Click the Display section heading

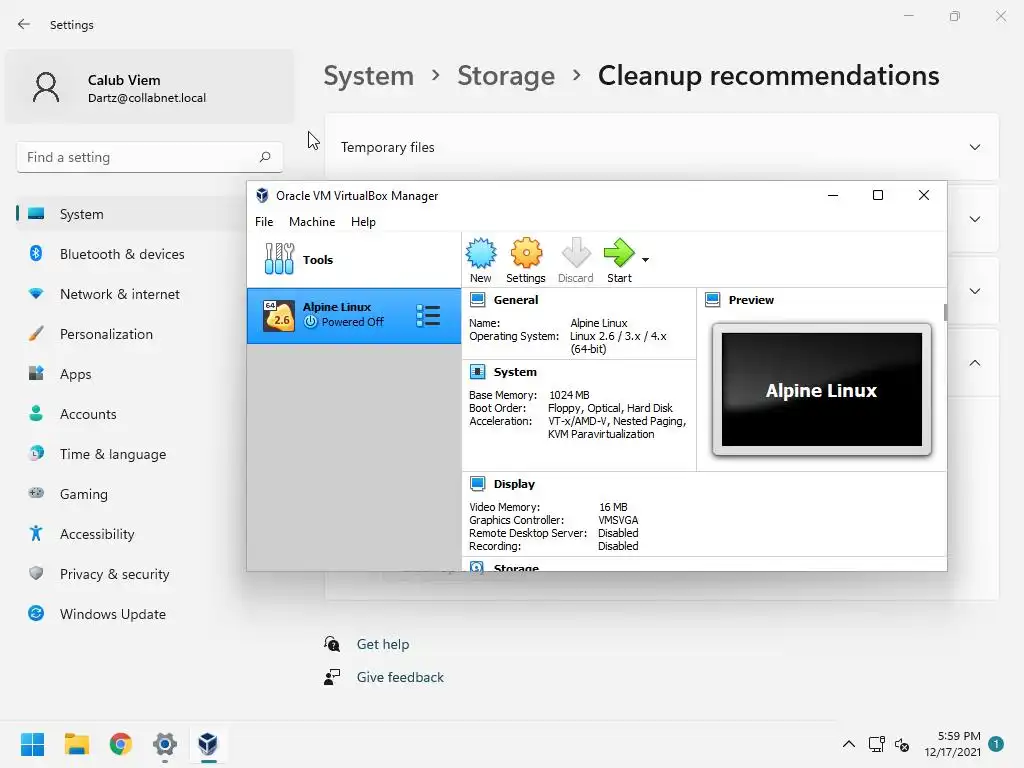(514, 484)
